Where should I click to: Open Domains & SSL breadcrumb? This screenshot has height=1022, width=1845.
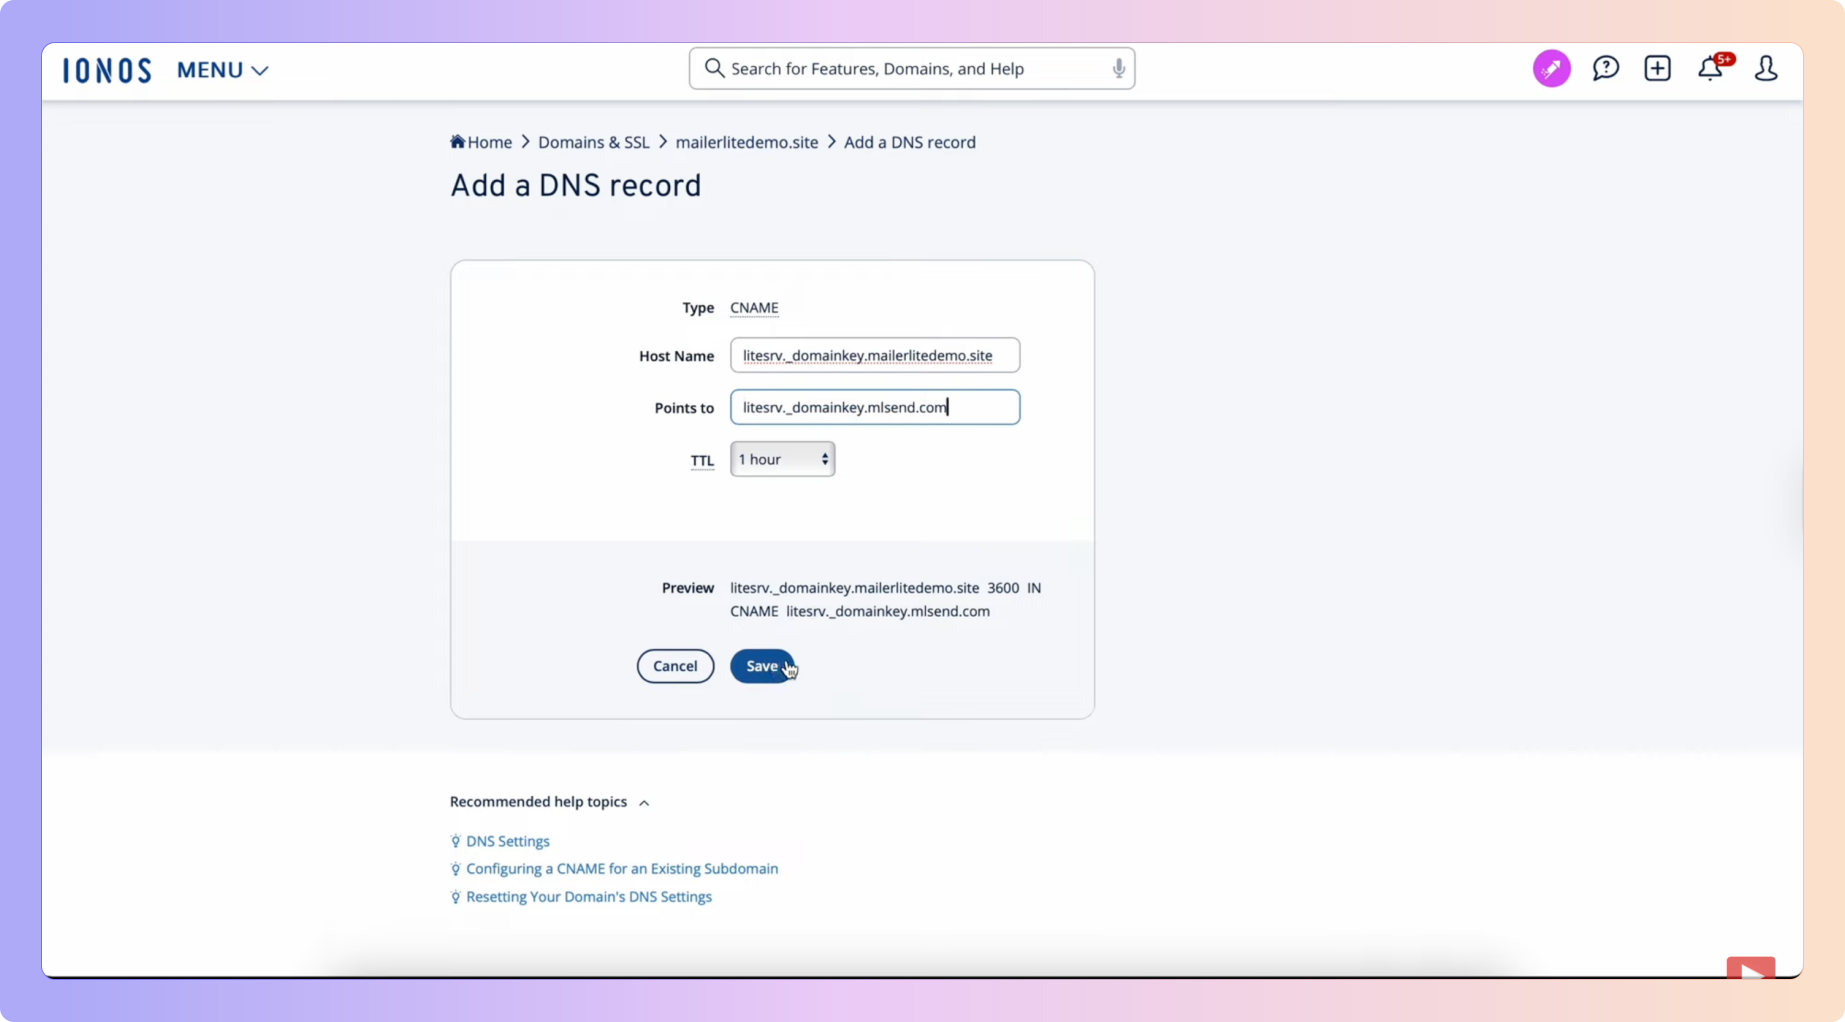click(x=593, y=142)
